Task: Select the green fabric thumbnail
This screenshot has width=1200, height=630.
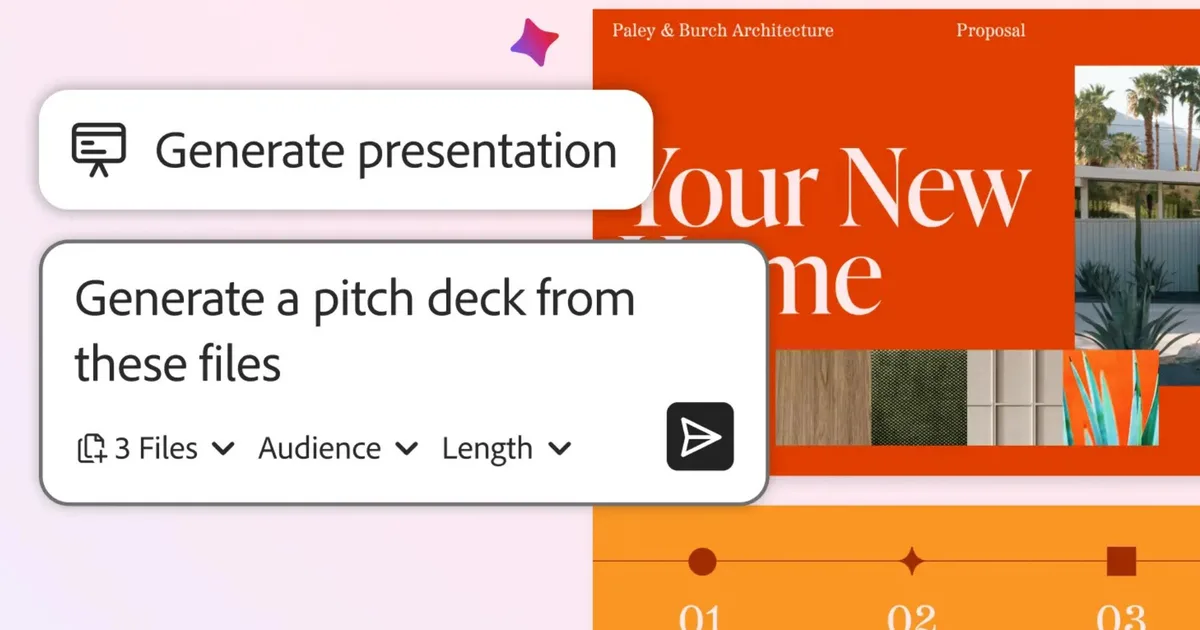Action: tap(920, 400)
